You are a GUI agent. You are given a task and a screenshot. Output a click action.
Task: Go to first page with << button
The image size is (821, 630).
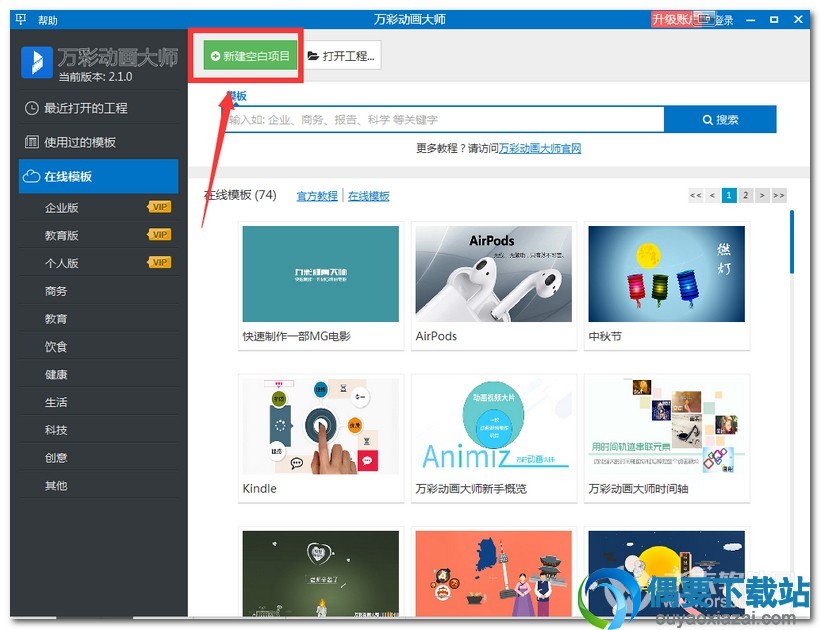[695, 196]
